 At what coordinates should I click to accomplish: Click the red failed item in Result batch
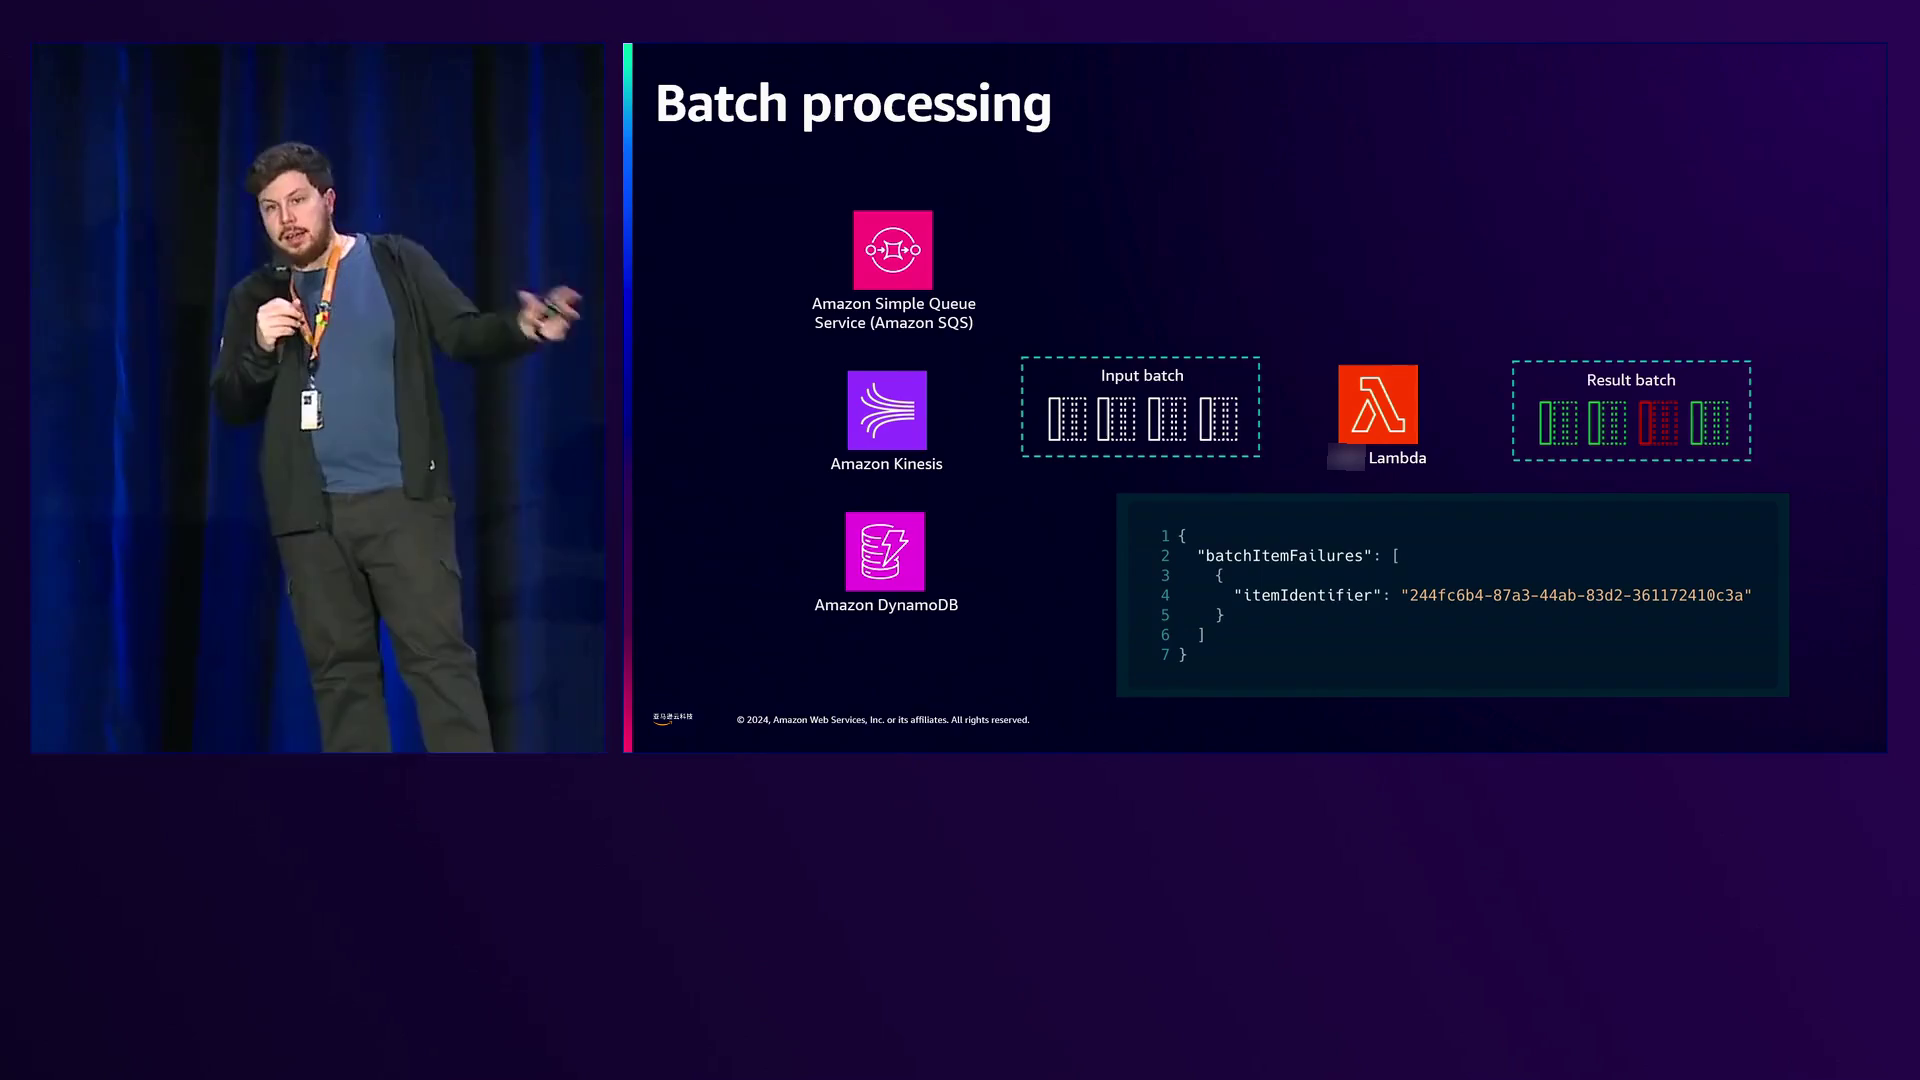coord(1658,423)
